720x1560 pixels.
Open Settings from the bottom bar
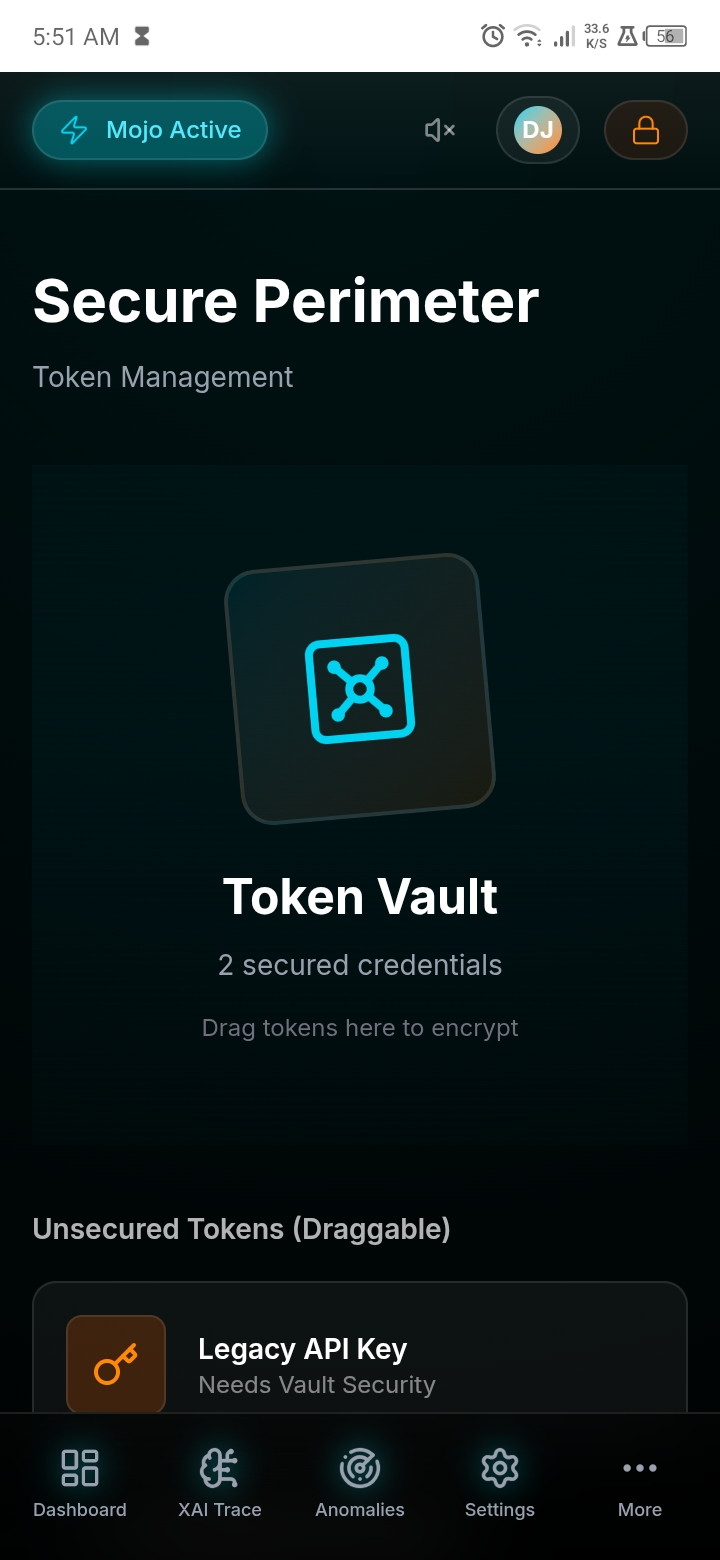click(x=500, y=1484)
